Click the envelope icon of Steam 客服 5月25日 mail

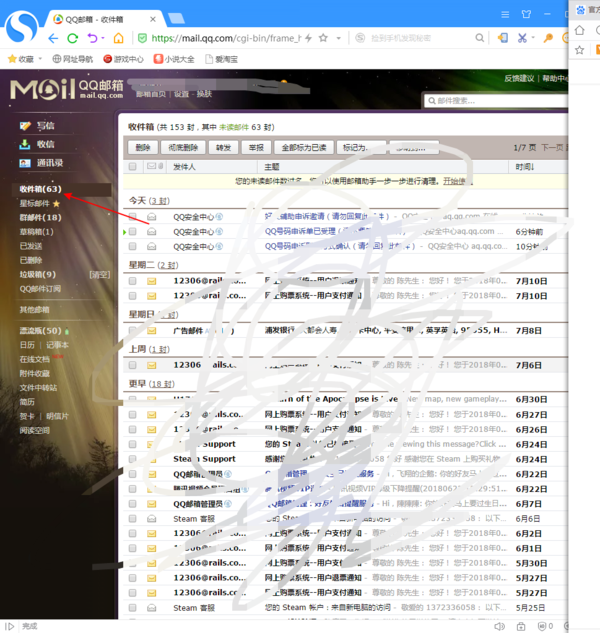tap(151, 608)
